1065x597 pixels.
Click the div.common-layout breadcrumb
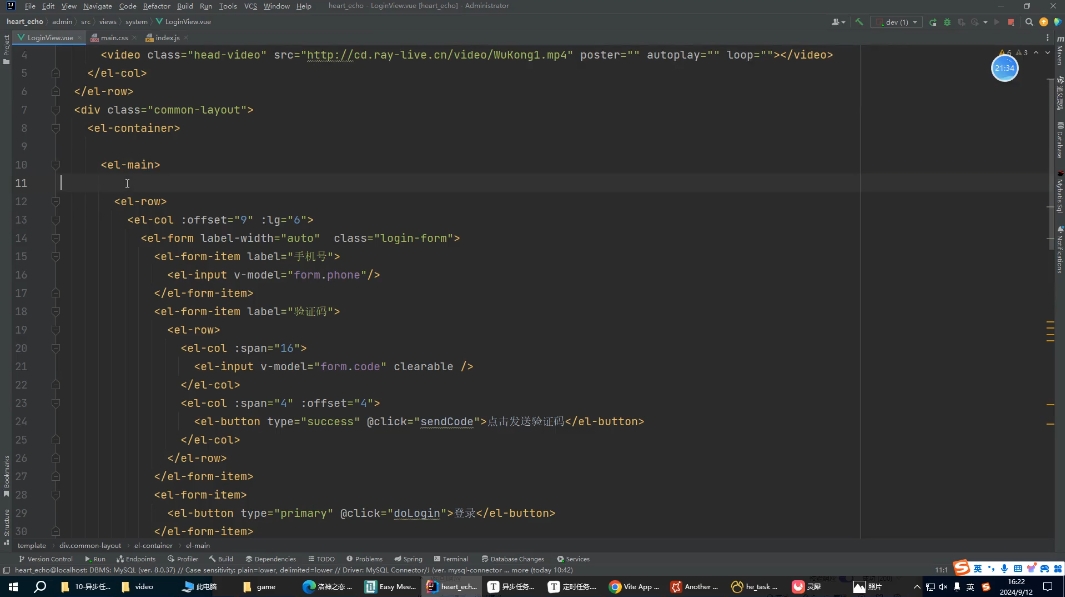click(x=90, y=545)
